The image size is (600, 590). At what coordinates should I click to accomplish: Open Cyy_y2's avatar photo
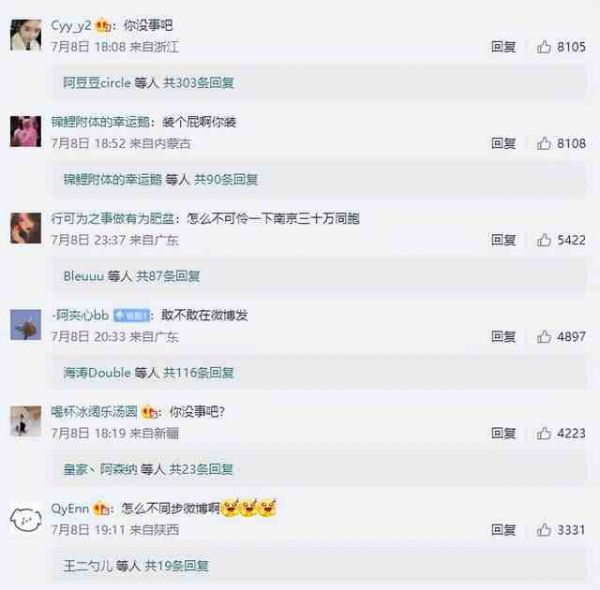point(26,35)
